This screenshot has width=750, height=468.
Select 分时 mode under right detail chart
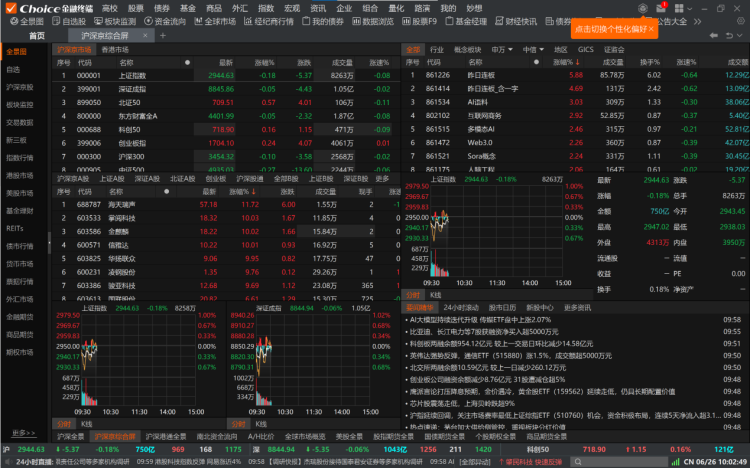point(413,295)
